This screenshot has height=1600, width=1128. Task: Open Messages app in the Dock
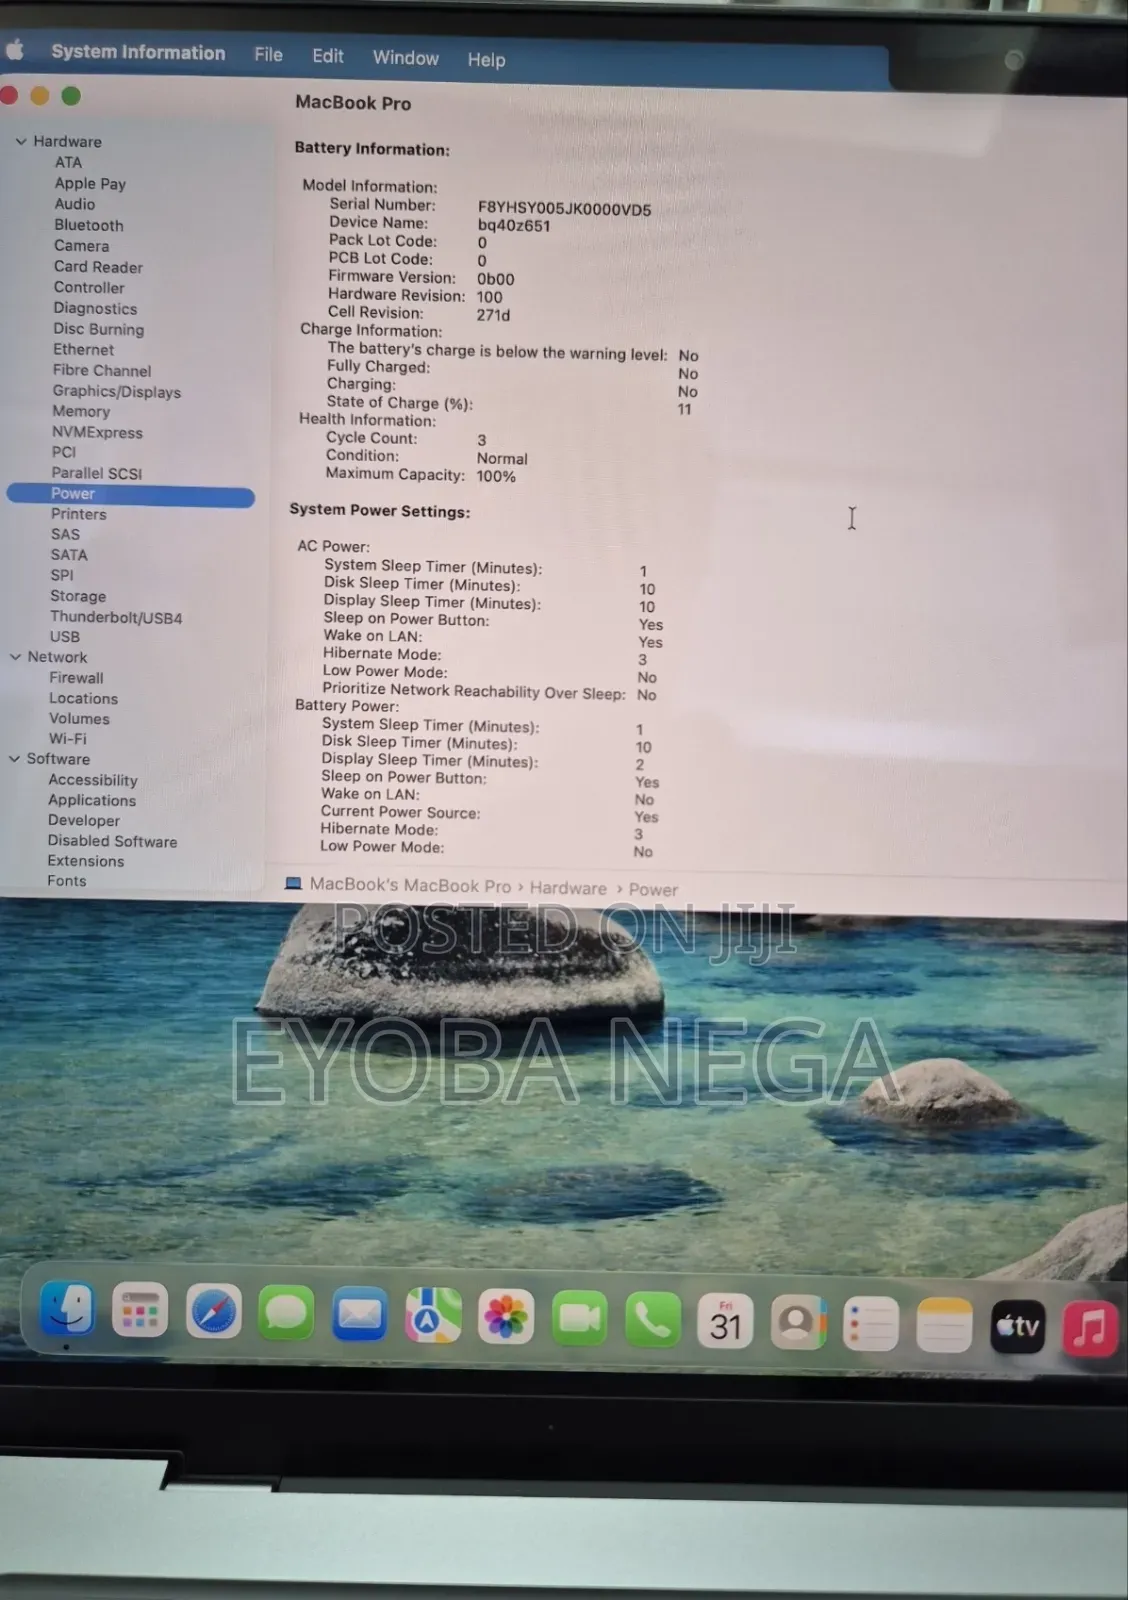(286, 1312)
